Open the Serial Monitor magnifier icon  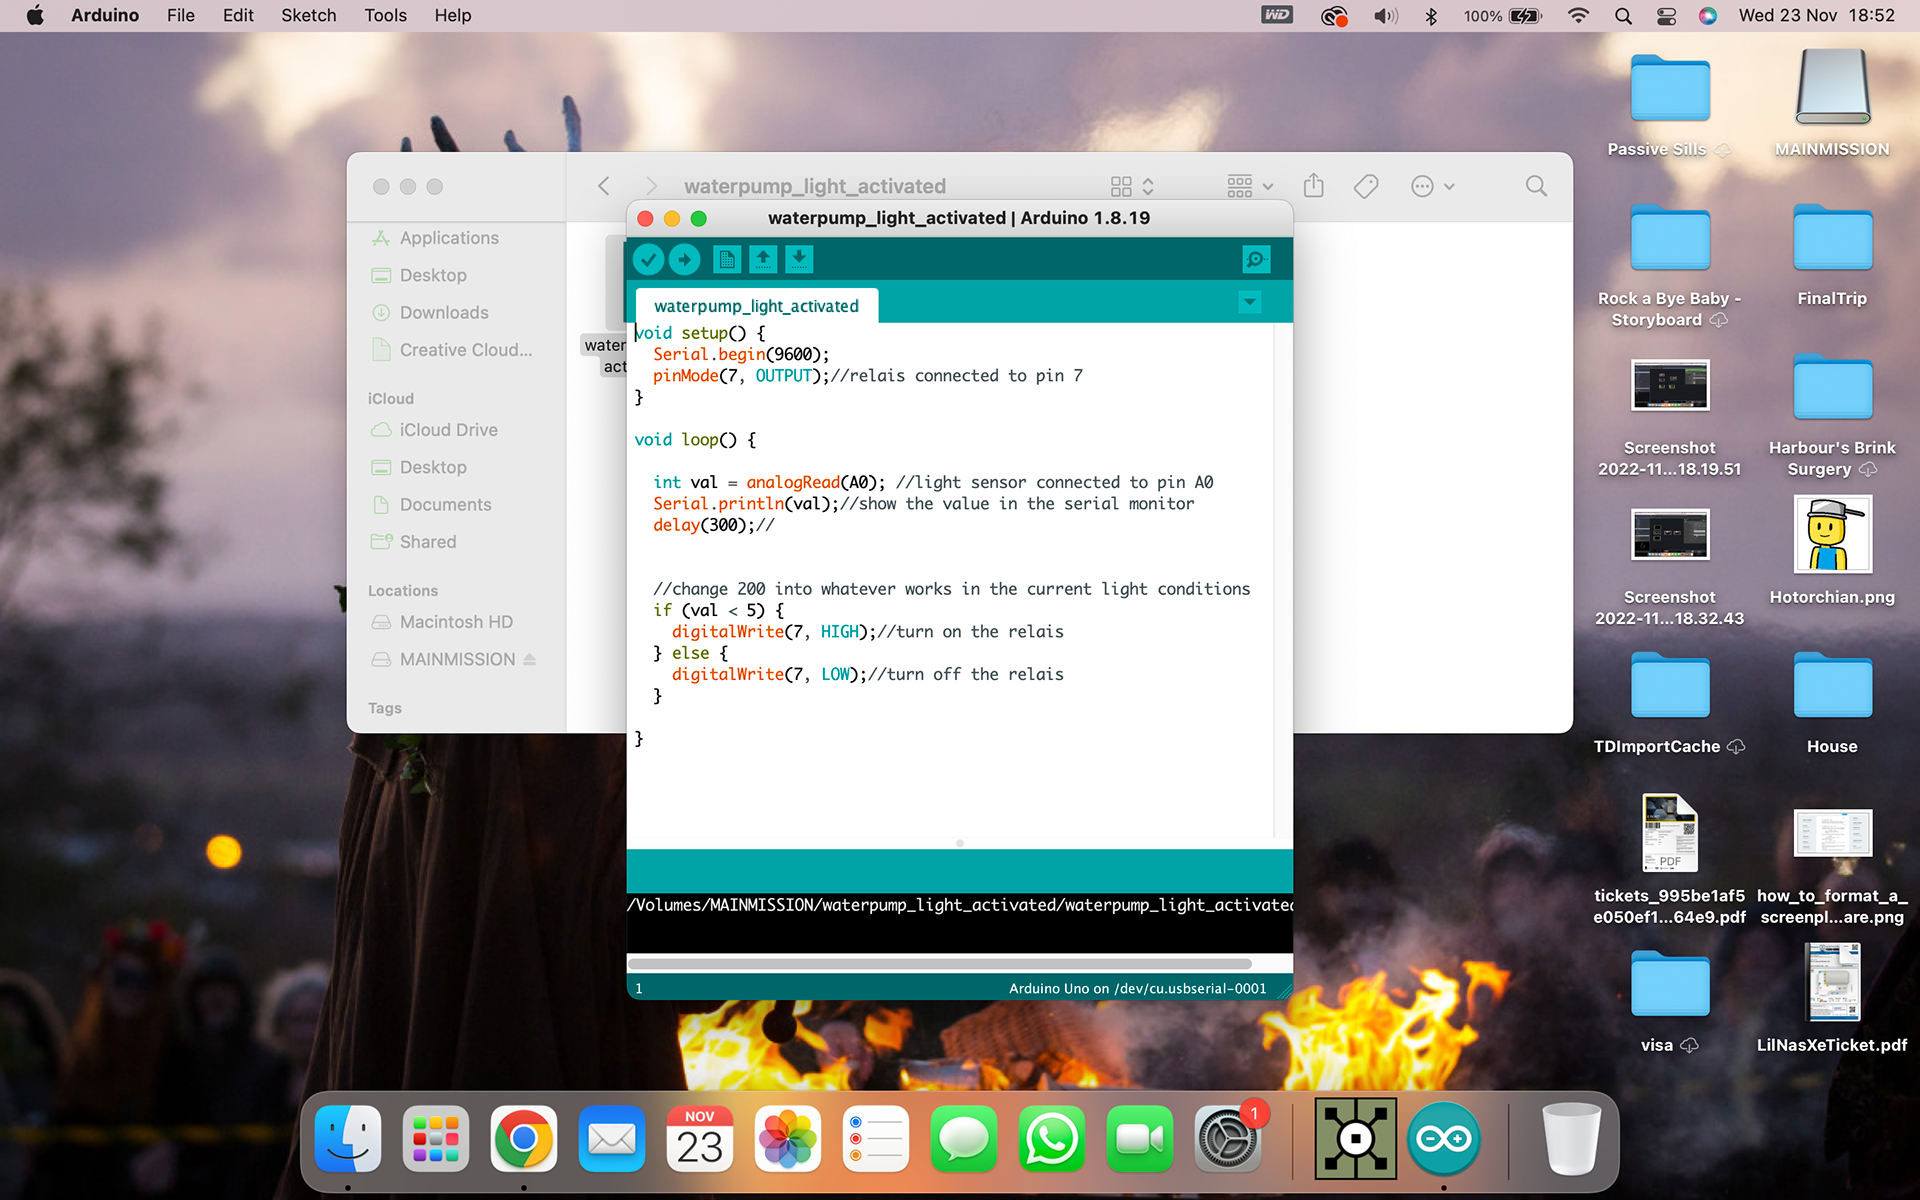(1256, 260)
